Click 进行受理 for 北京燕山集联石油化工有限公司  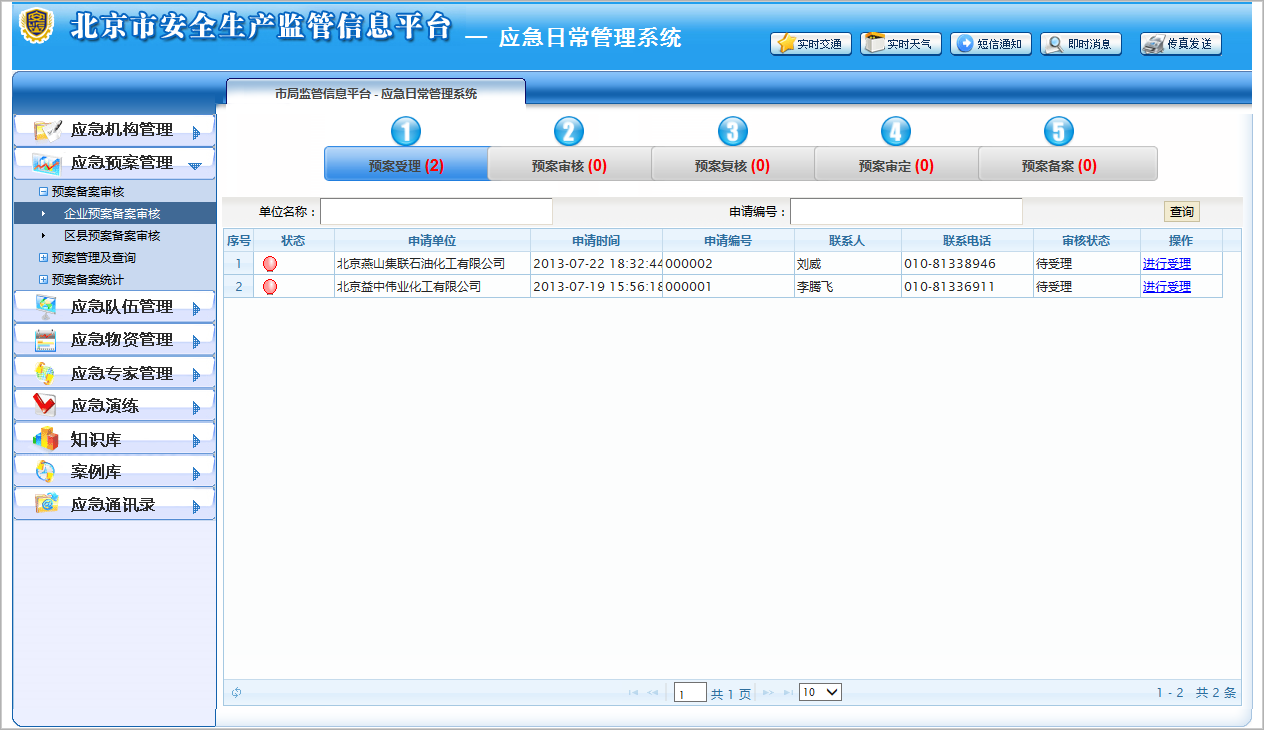[x=1167, y=264]
